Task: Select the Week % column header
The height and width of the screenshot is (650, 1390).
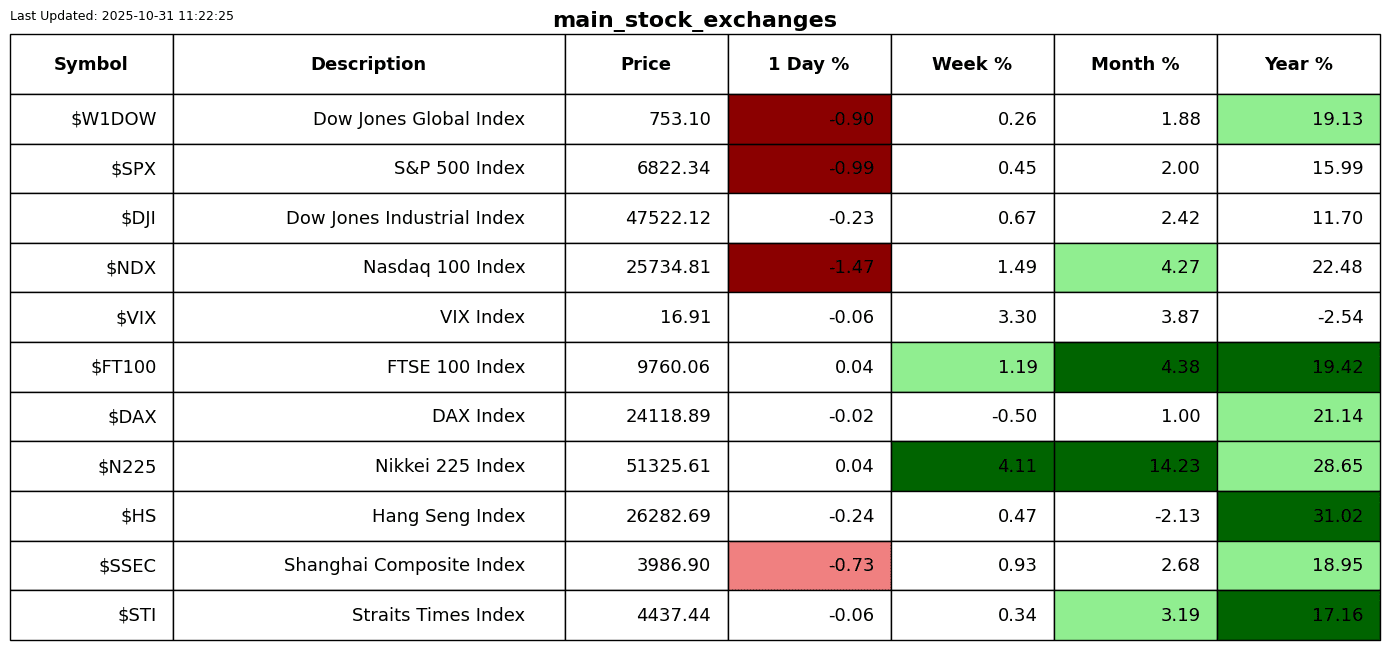Action: click(972, 65)
